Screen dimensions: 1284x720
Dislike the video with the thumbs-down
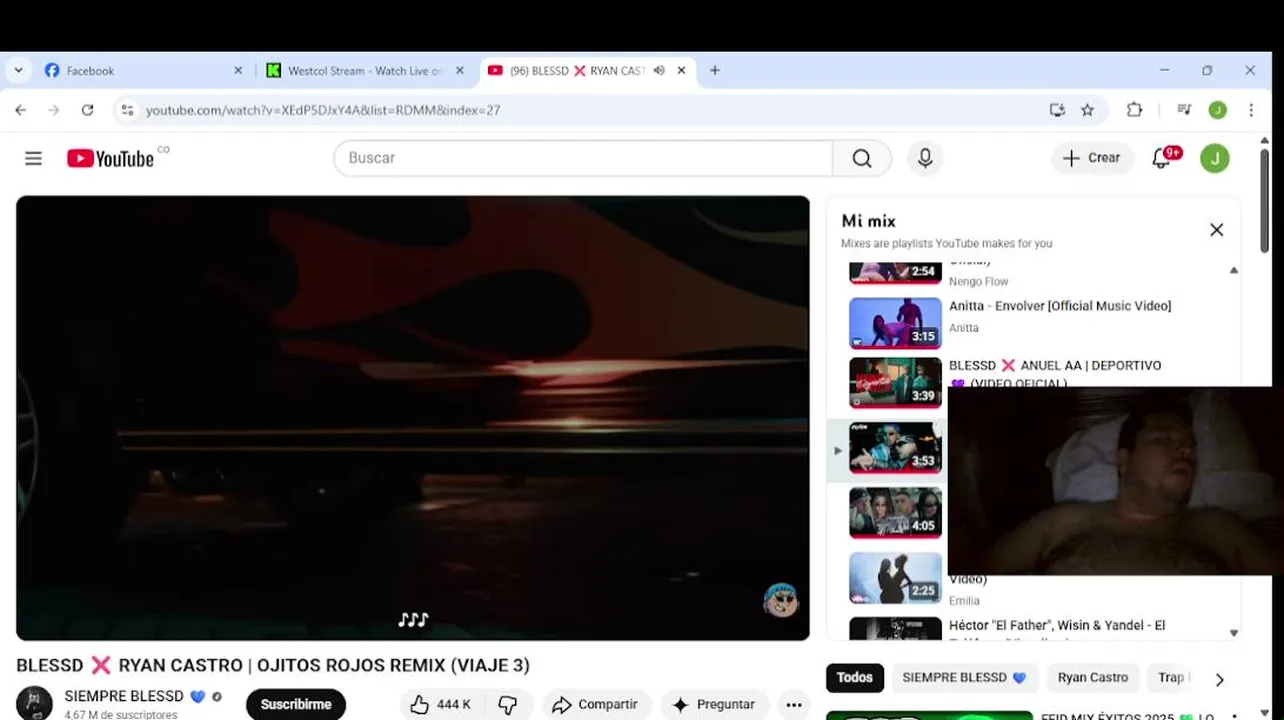point(508,705)
